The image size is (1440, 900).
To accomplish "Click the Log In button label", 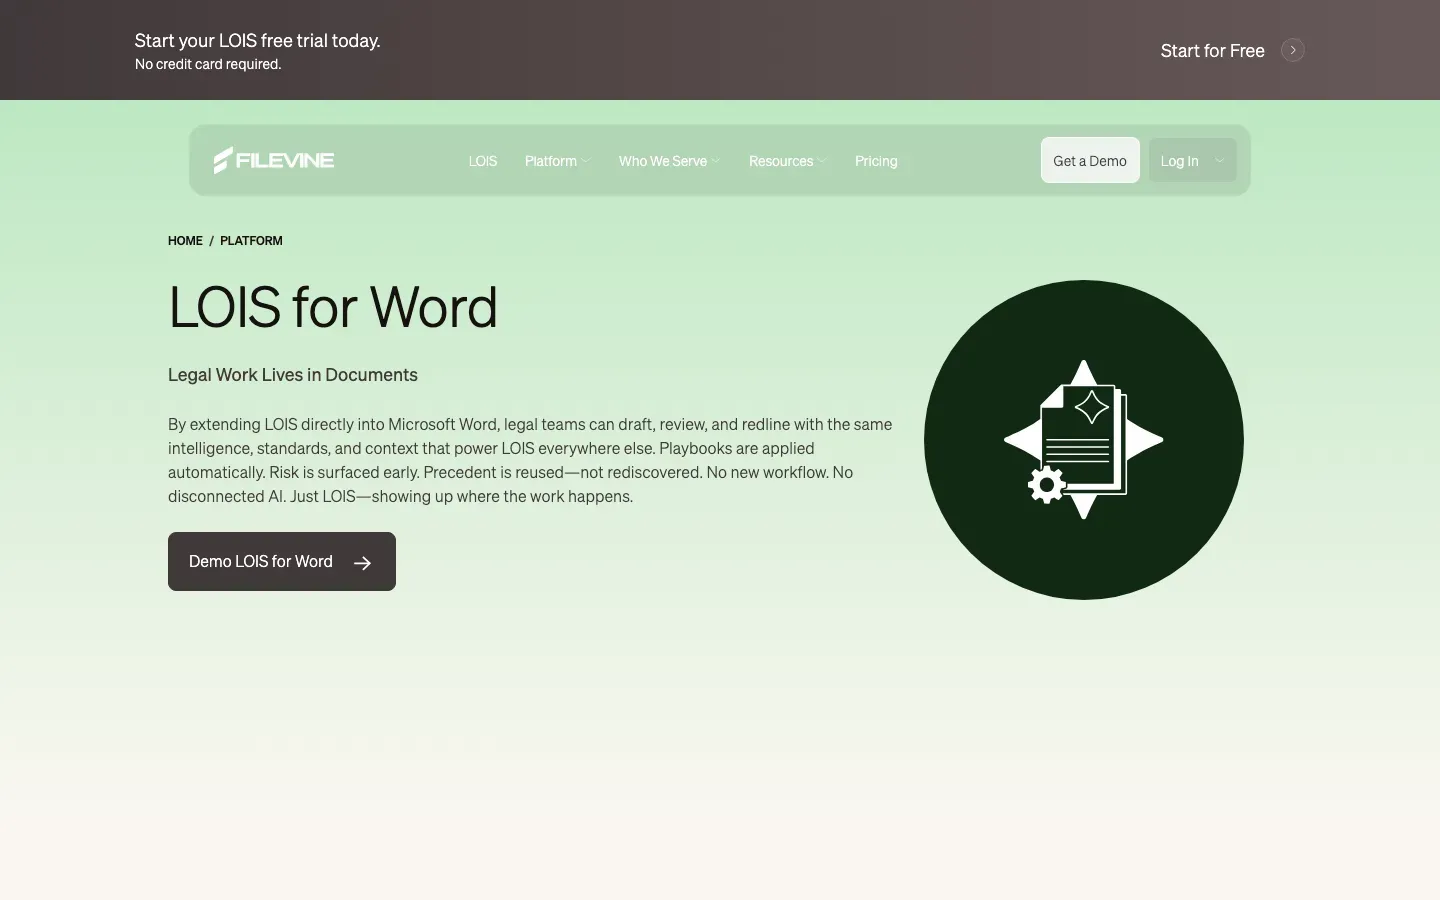I will pos(1179,161).
